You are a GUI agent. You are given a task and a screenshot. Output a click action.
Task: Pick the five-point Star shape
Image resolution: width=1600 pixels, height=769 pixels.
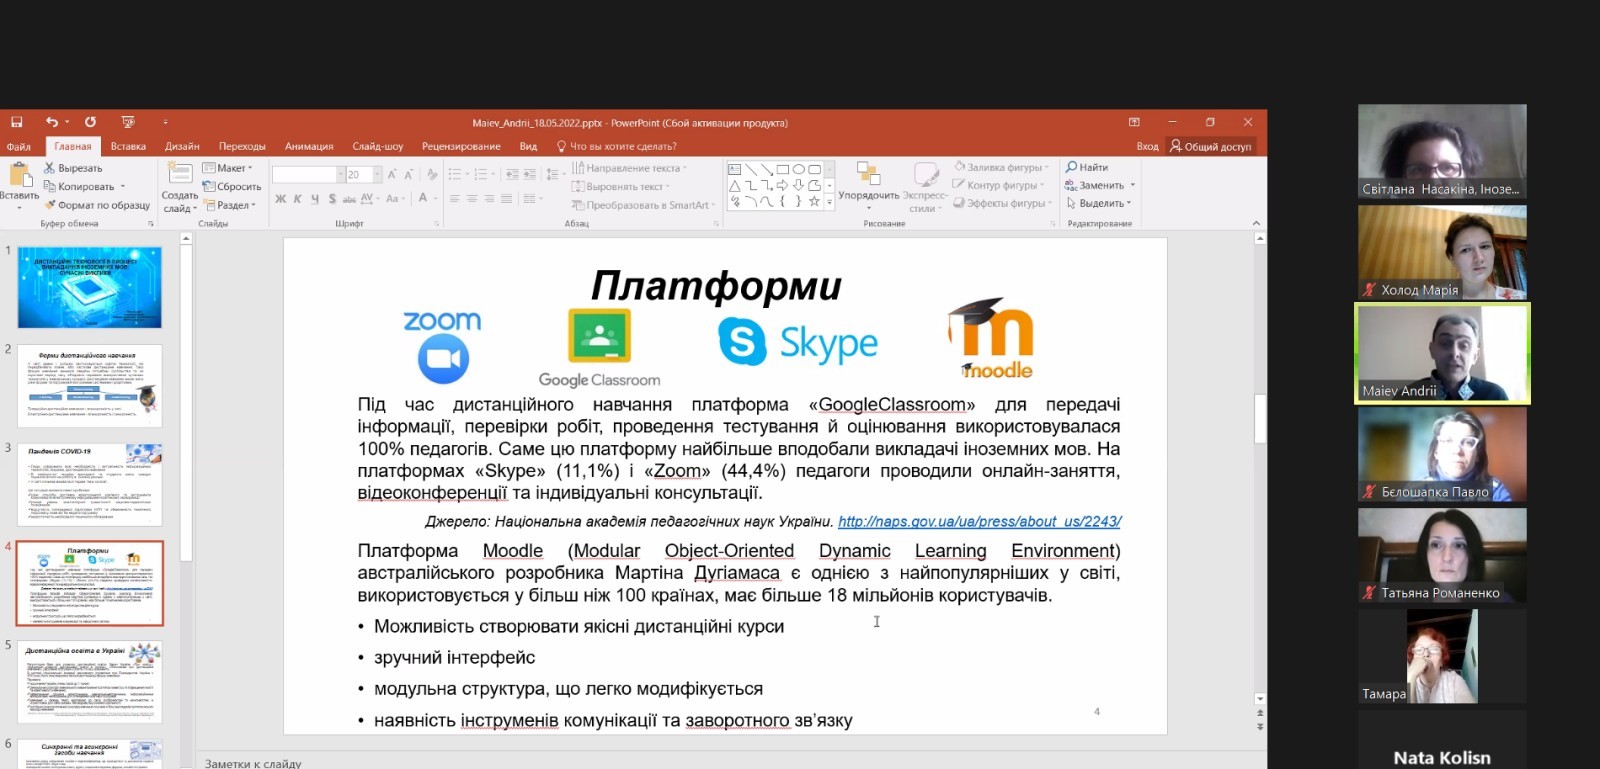point(815,201)
